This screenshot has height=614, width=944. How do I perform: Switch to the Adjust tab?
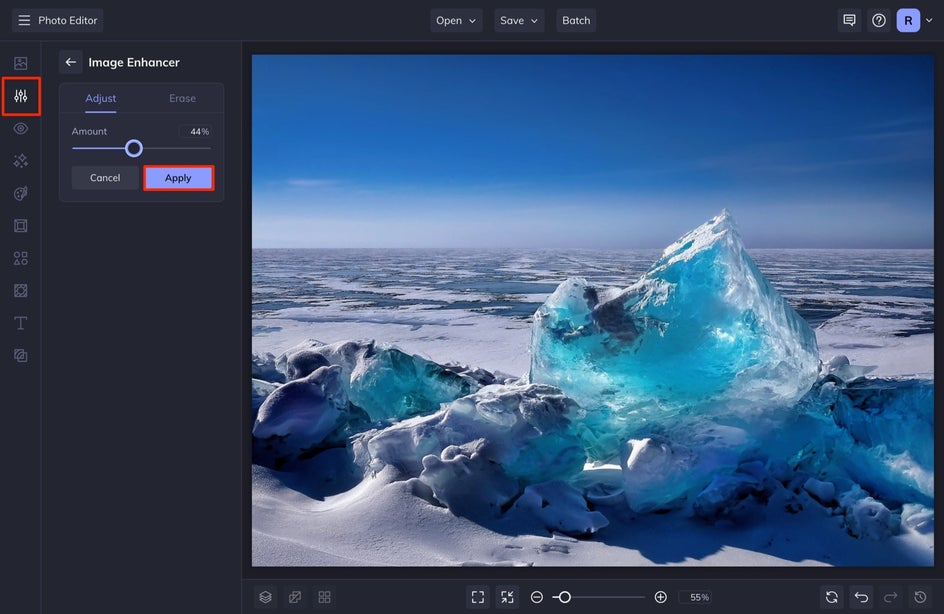tap(101, 98)
